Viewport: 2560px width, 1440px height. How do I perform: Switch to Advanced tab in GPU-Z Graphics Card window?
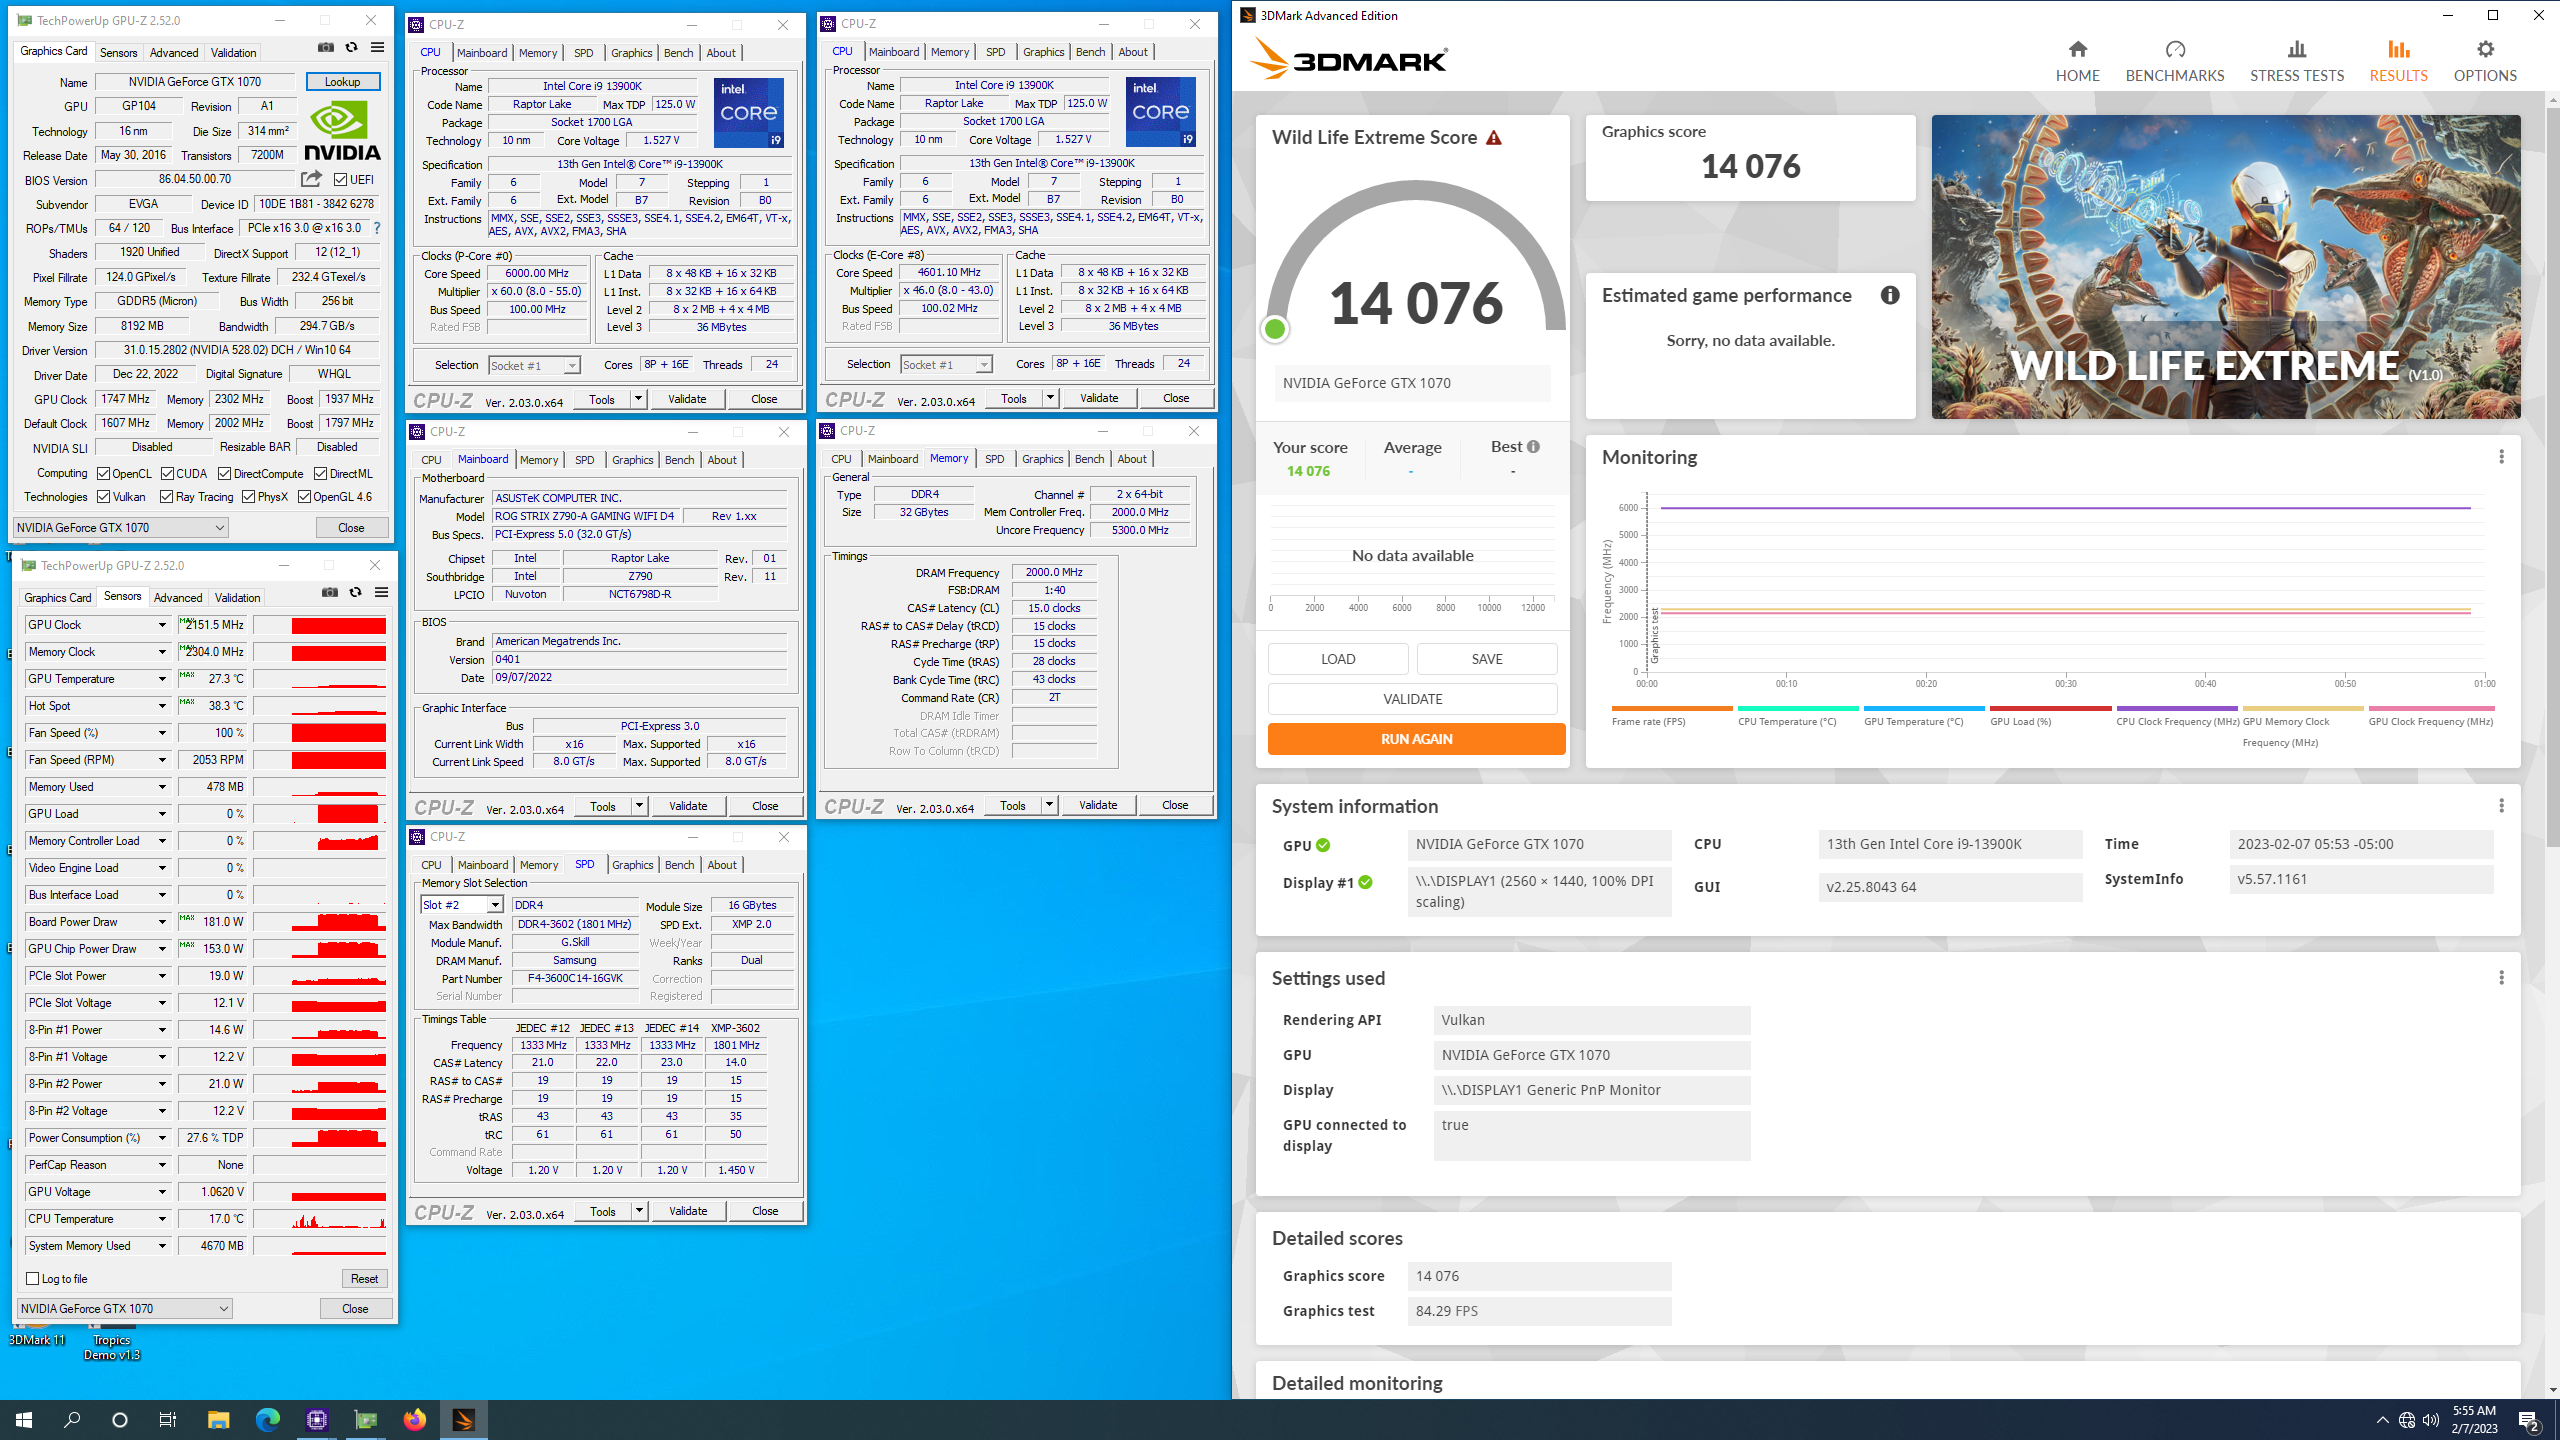point(174,52)
